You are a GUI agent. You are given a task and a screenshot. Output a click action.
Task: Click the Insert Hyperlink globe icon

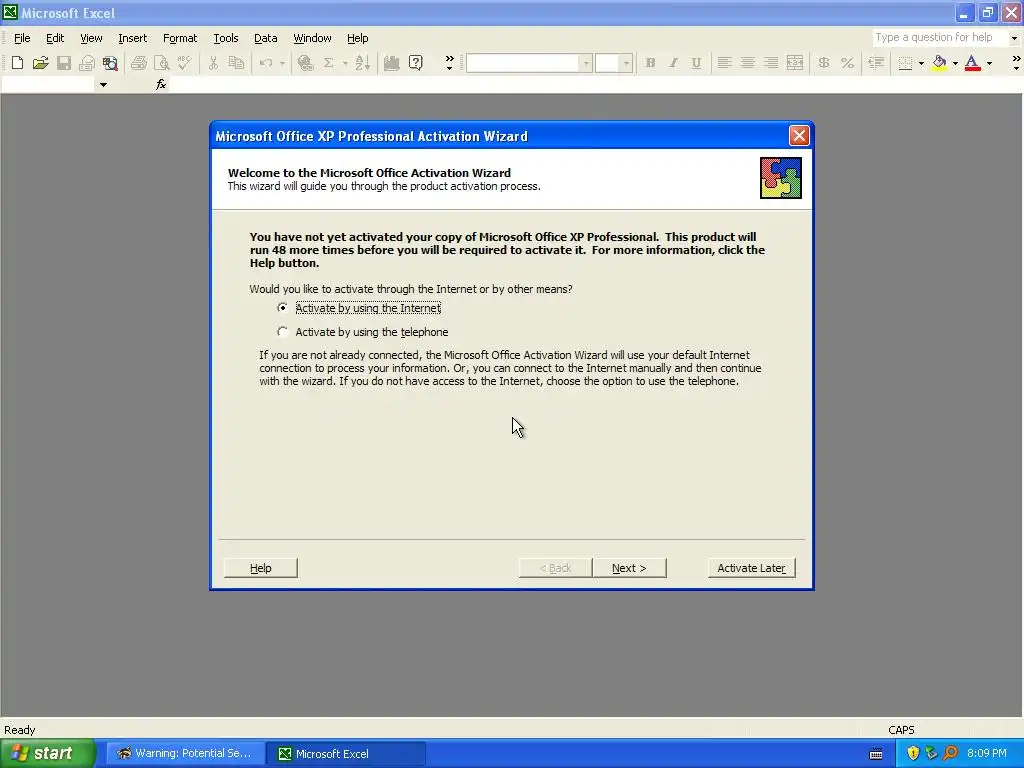(305, 63)
